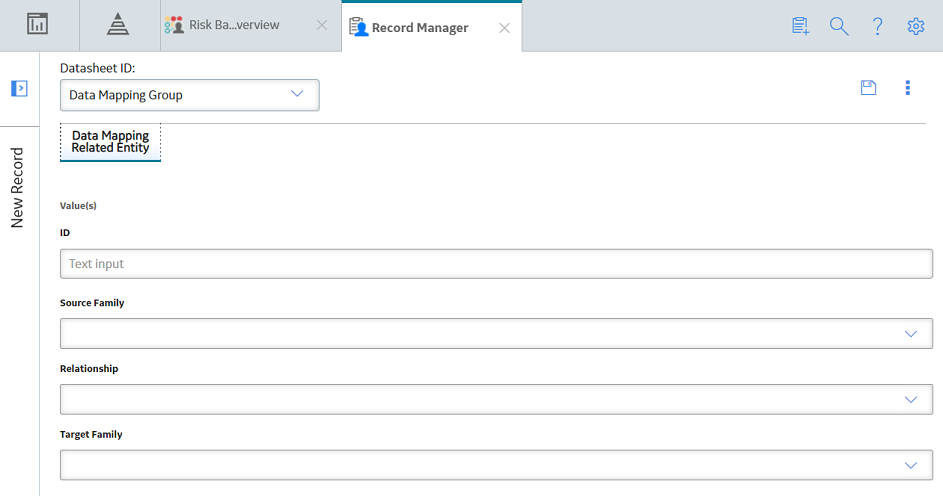
Task: Open the help question mark icon
Action: [x=877, y=26]
